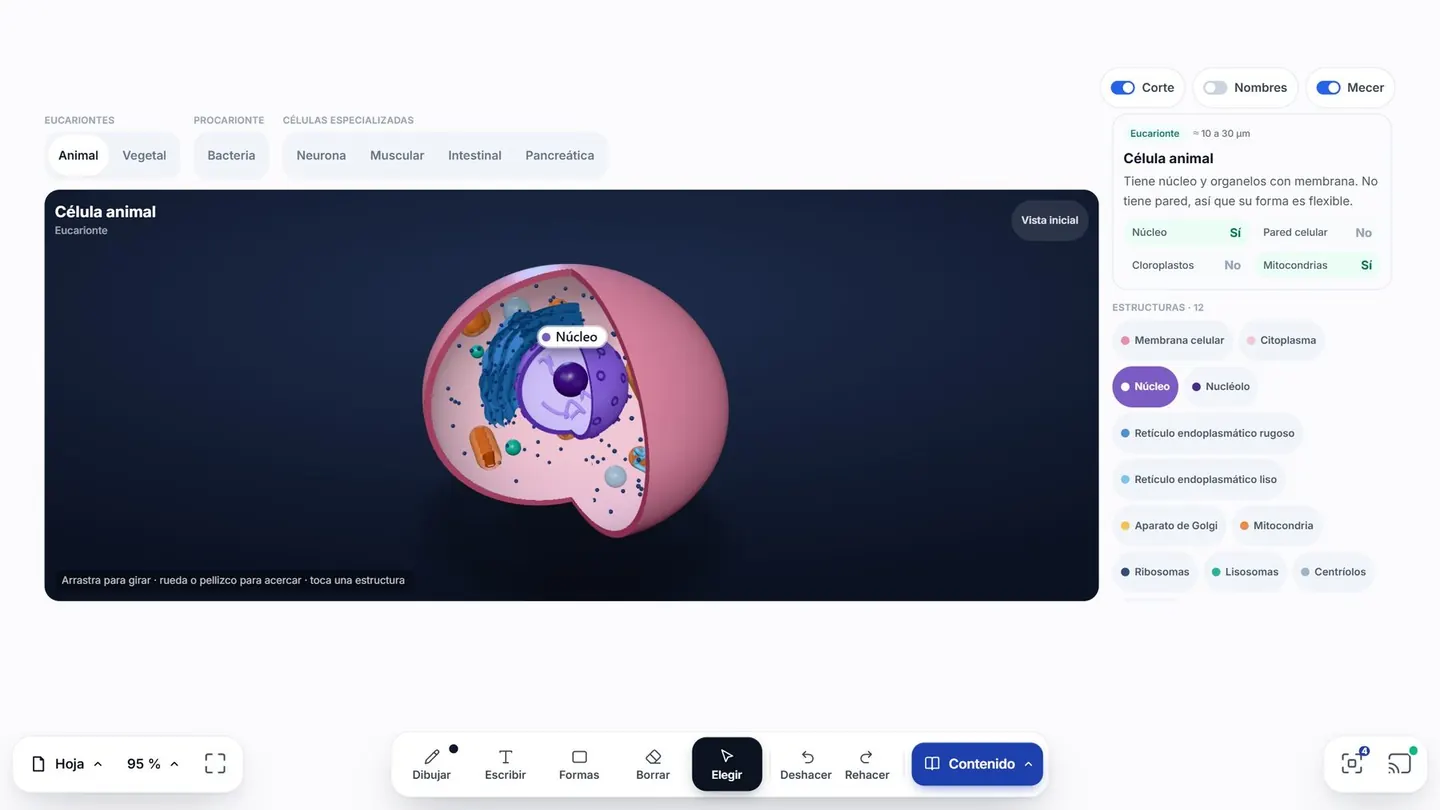
Task: Select the Bacteria tab
Action: [231, 155]
